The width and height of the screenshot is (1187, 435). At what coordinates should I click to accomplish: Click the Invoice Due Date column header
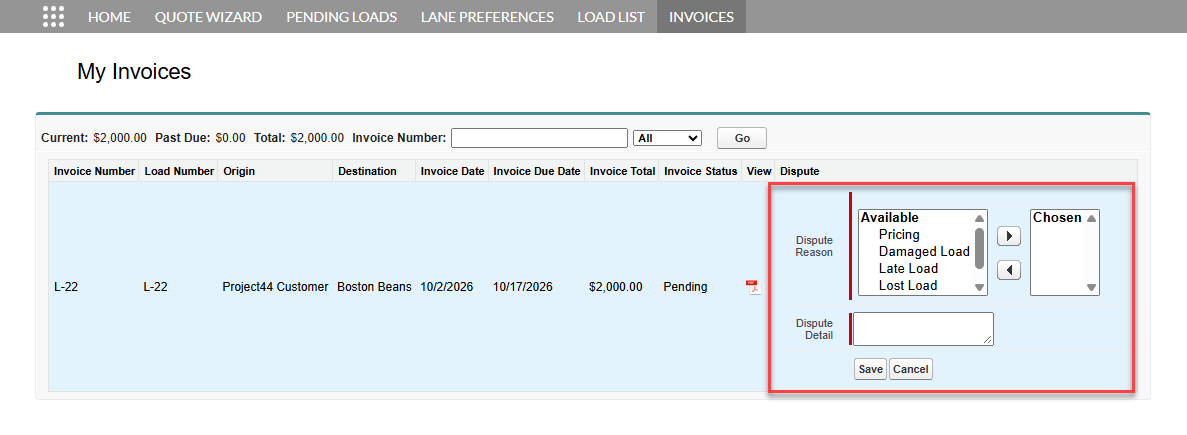(537, 171)
